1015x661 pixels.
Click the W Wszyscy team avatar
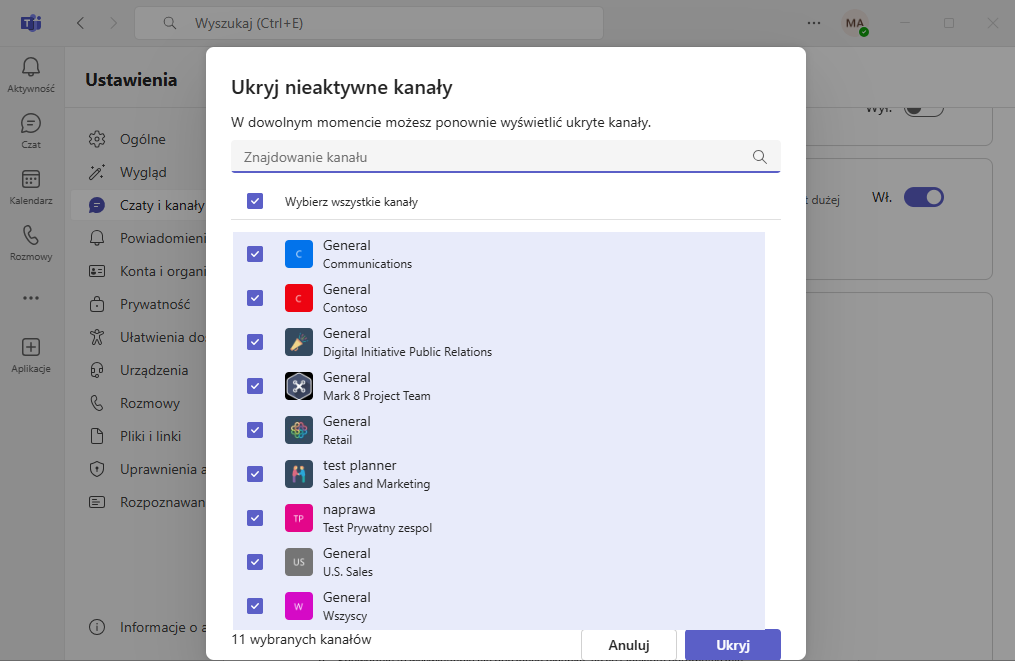point(298,607)
